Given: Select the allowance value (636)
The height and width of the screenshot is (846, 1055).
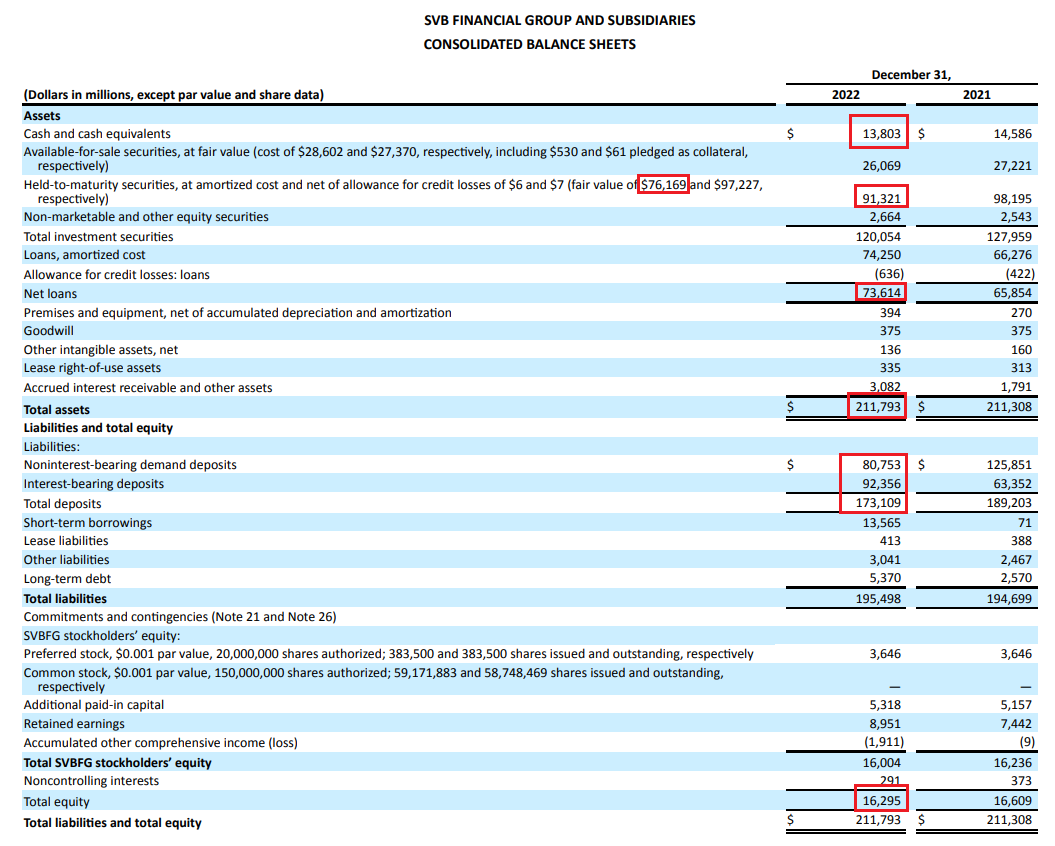Looking at the screenshot, I should (x=889, y=274).
